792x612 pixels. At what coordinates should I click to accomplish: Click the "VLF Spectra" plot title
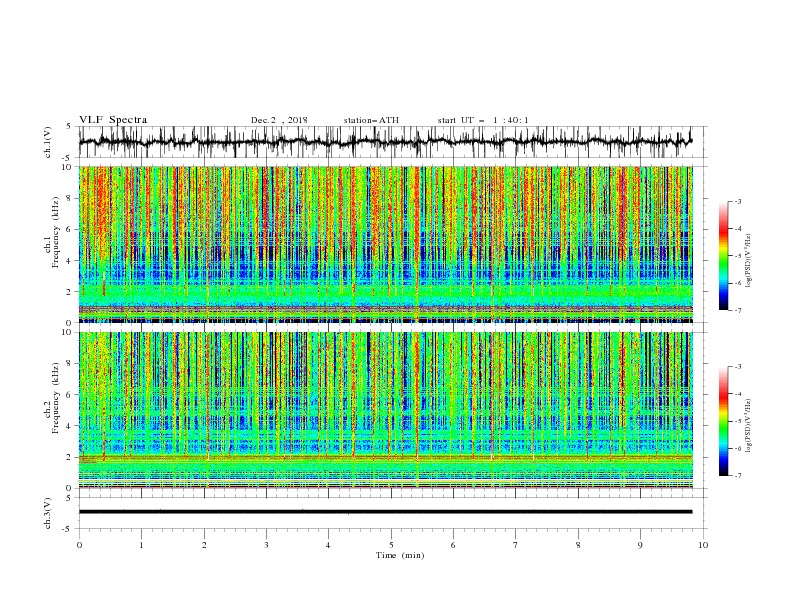pos(113,120)
